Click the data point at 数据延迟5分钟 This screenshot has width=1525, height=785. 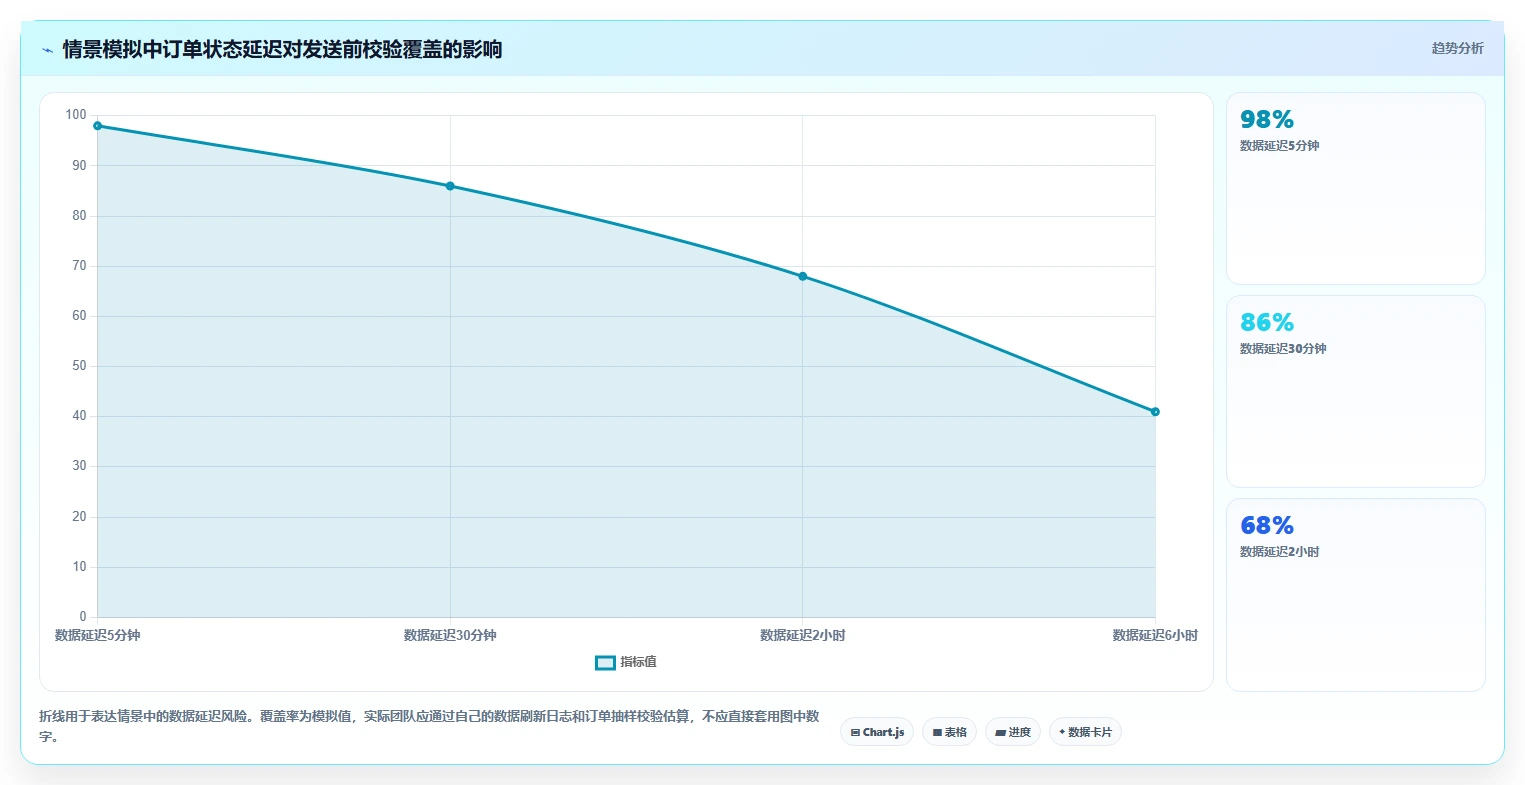click(98, 126)
